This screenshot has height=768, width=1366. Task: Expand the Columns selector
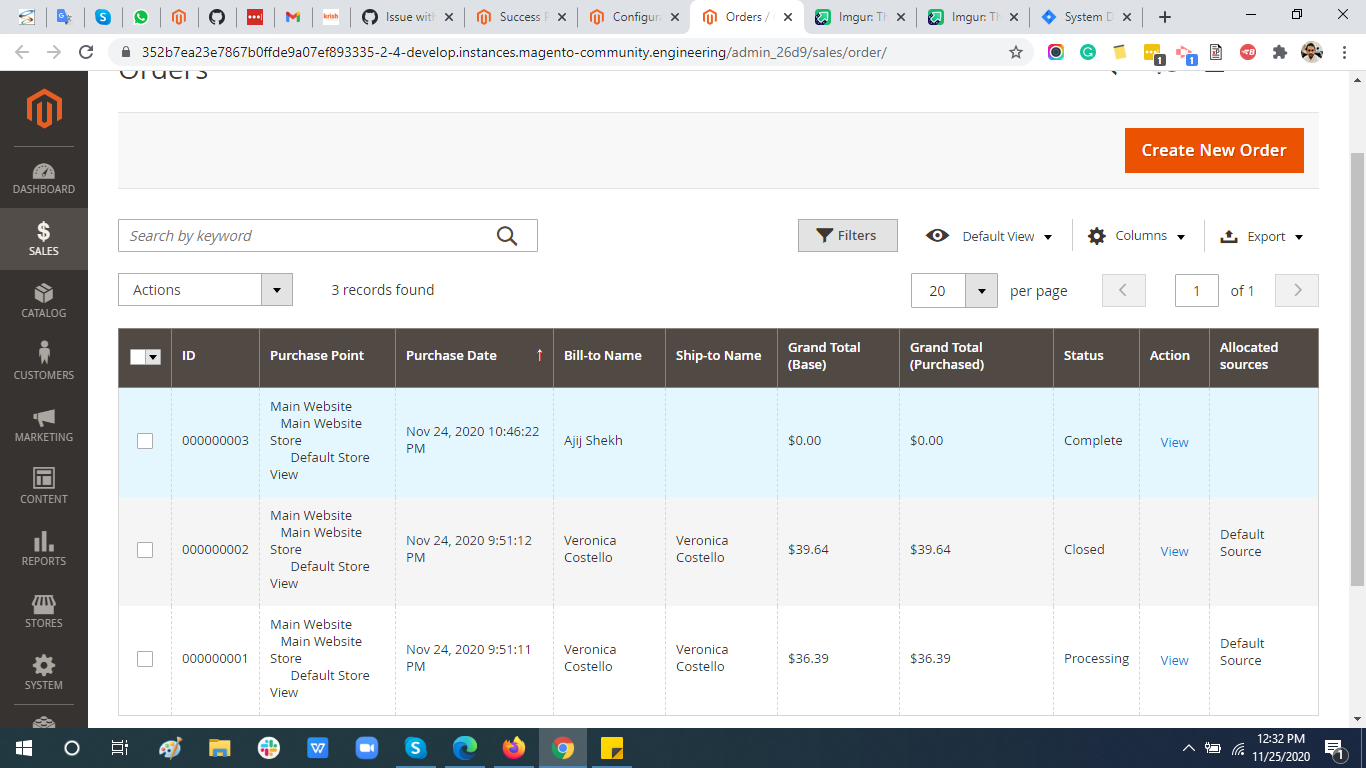[x=1136, y=235]
